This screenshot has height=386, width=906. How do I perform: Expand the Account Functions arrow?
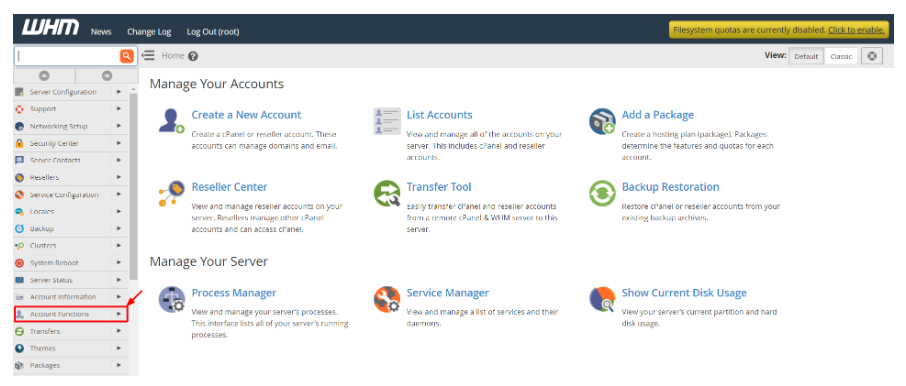pos(118,314)
